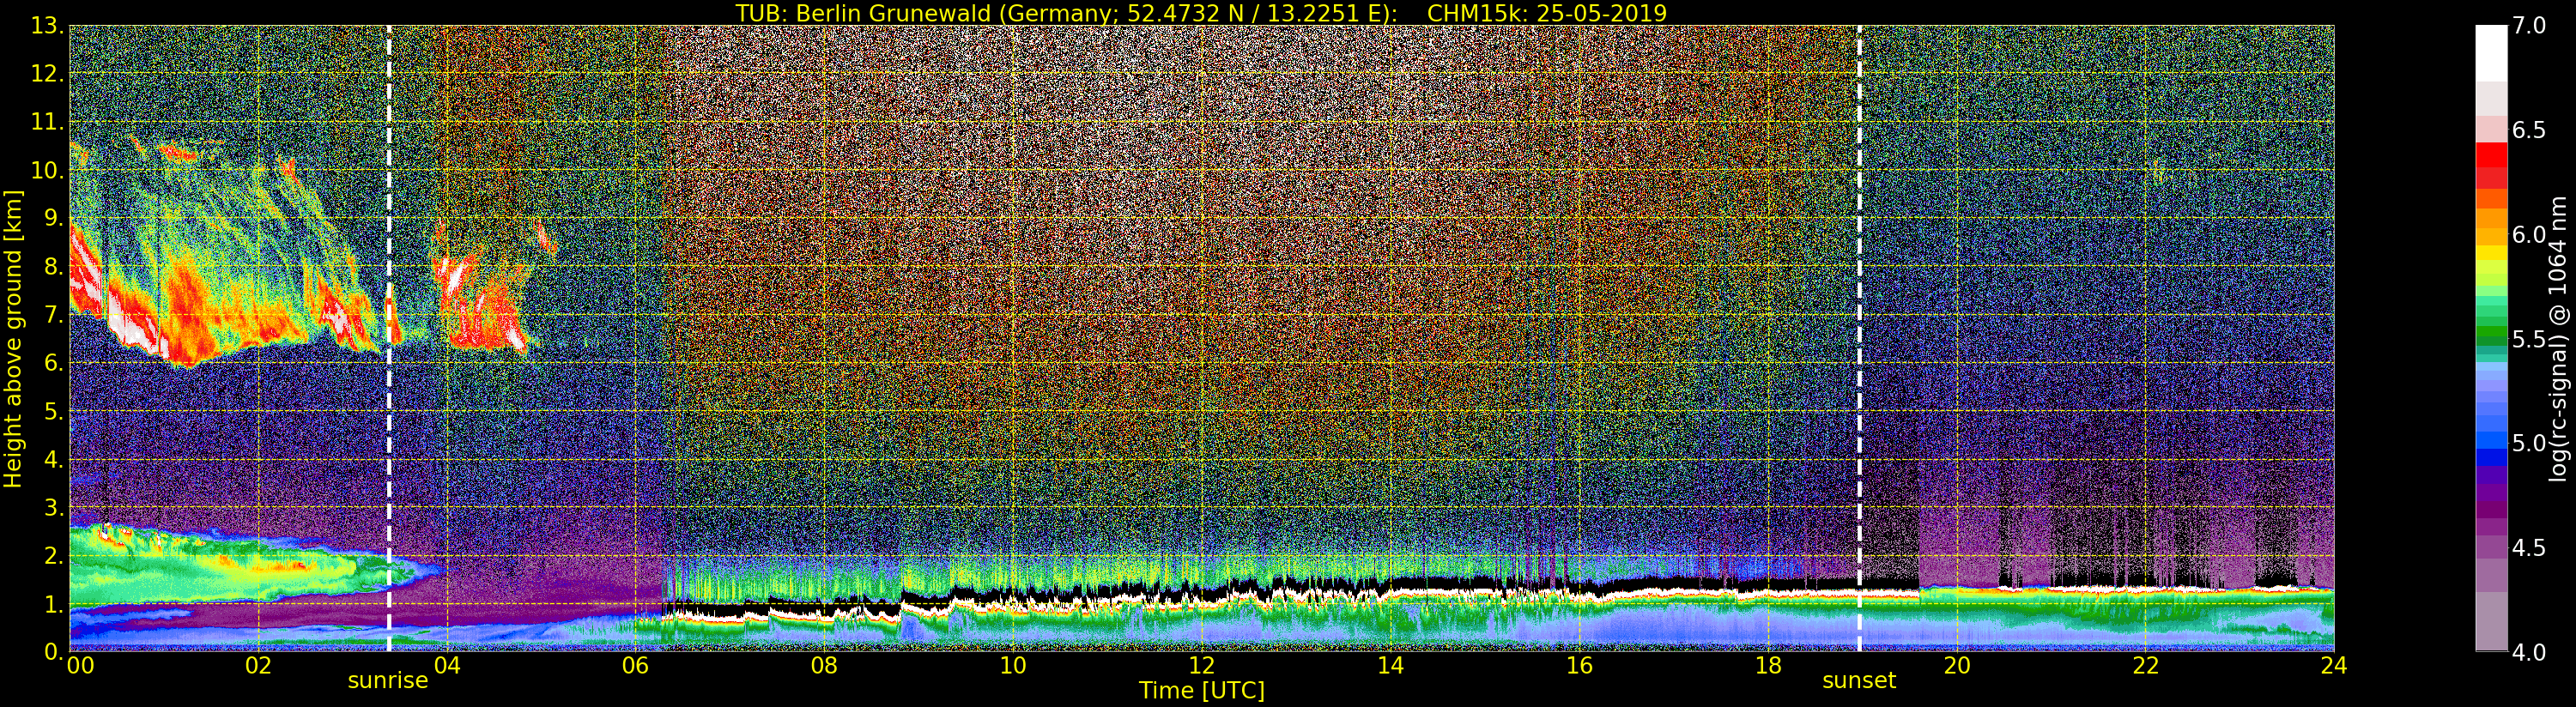Click the x-axis tick label '22'
Screen dimensions: 2576x707
pos(2146,666)
